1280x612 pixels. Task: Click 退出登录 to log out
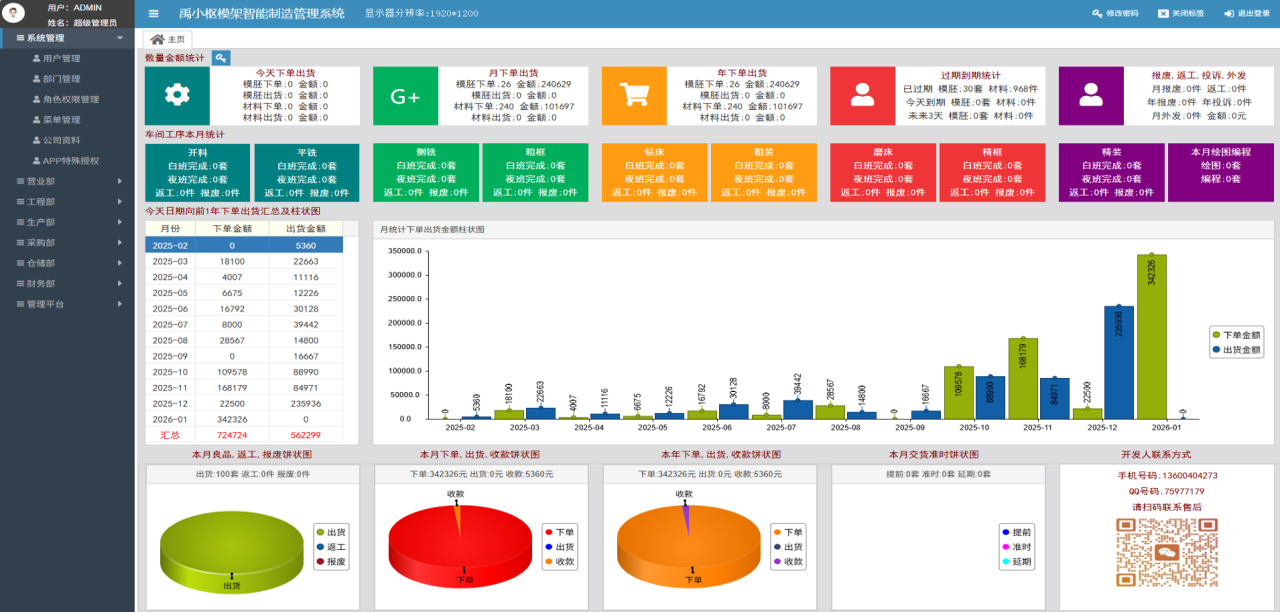tap(1247, 14)
